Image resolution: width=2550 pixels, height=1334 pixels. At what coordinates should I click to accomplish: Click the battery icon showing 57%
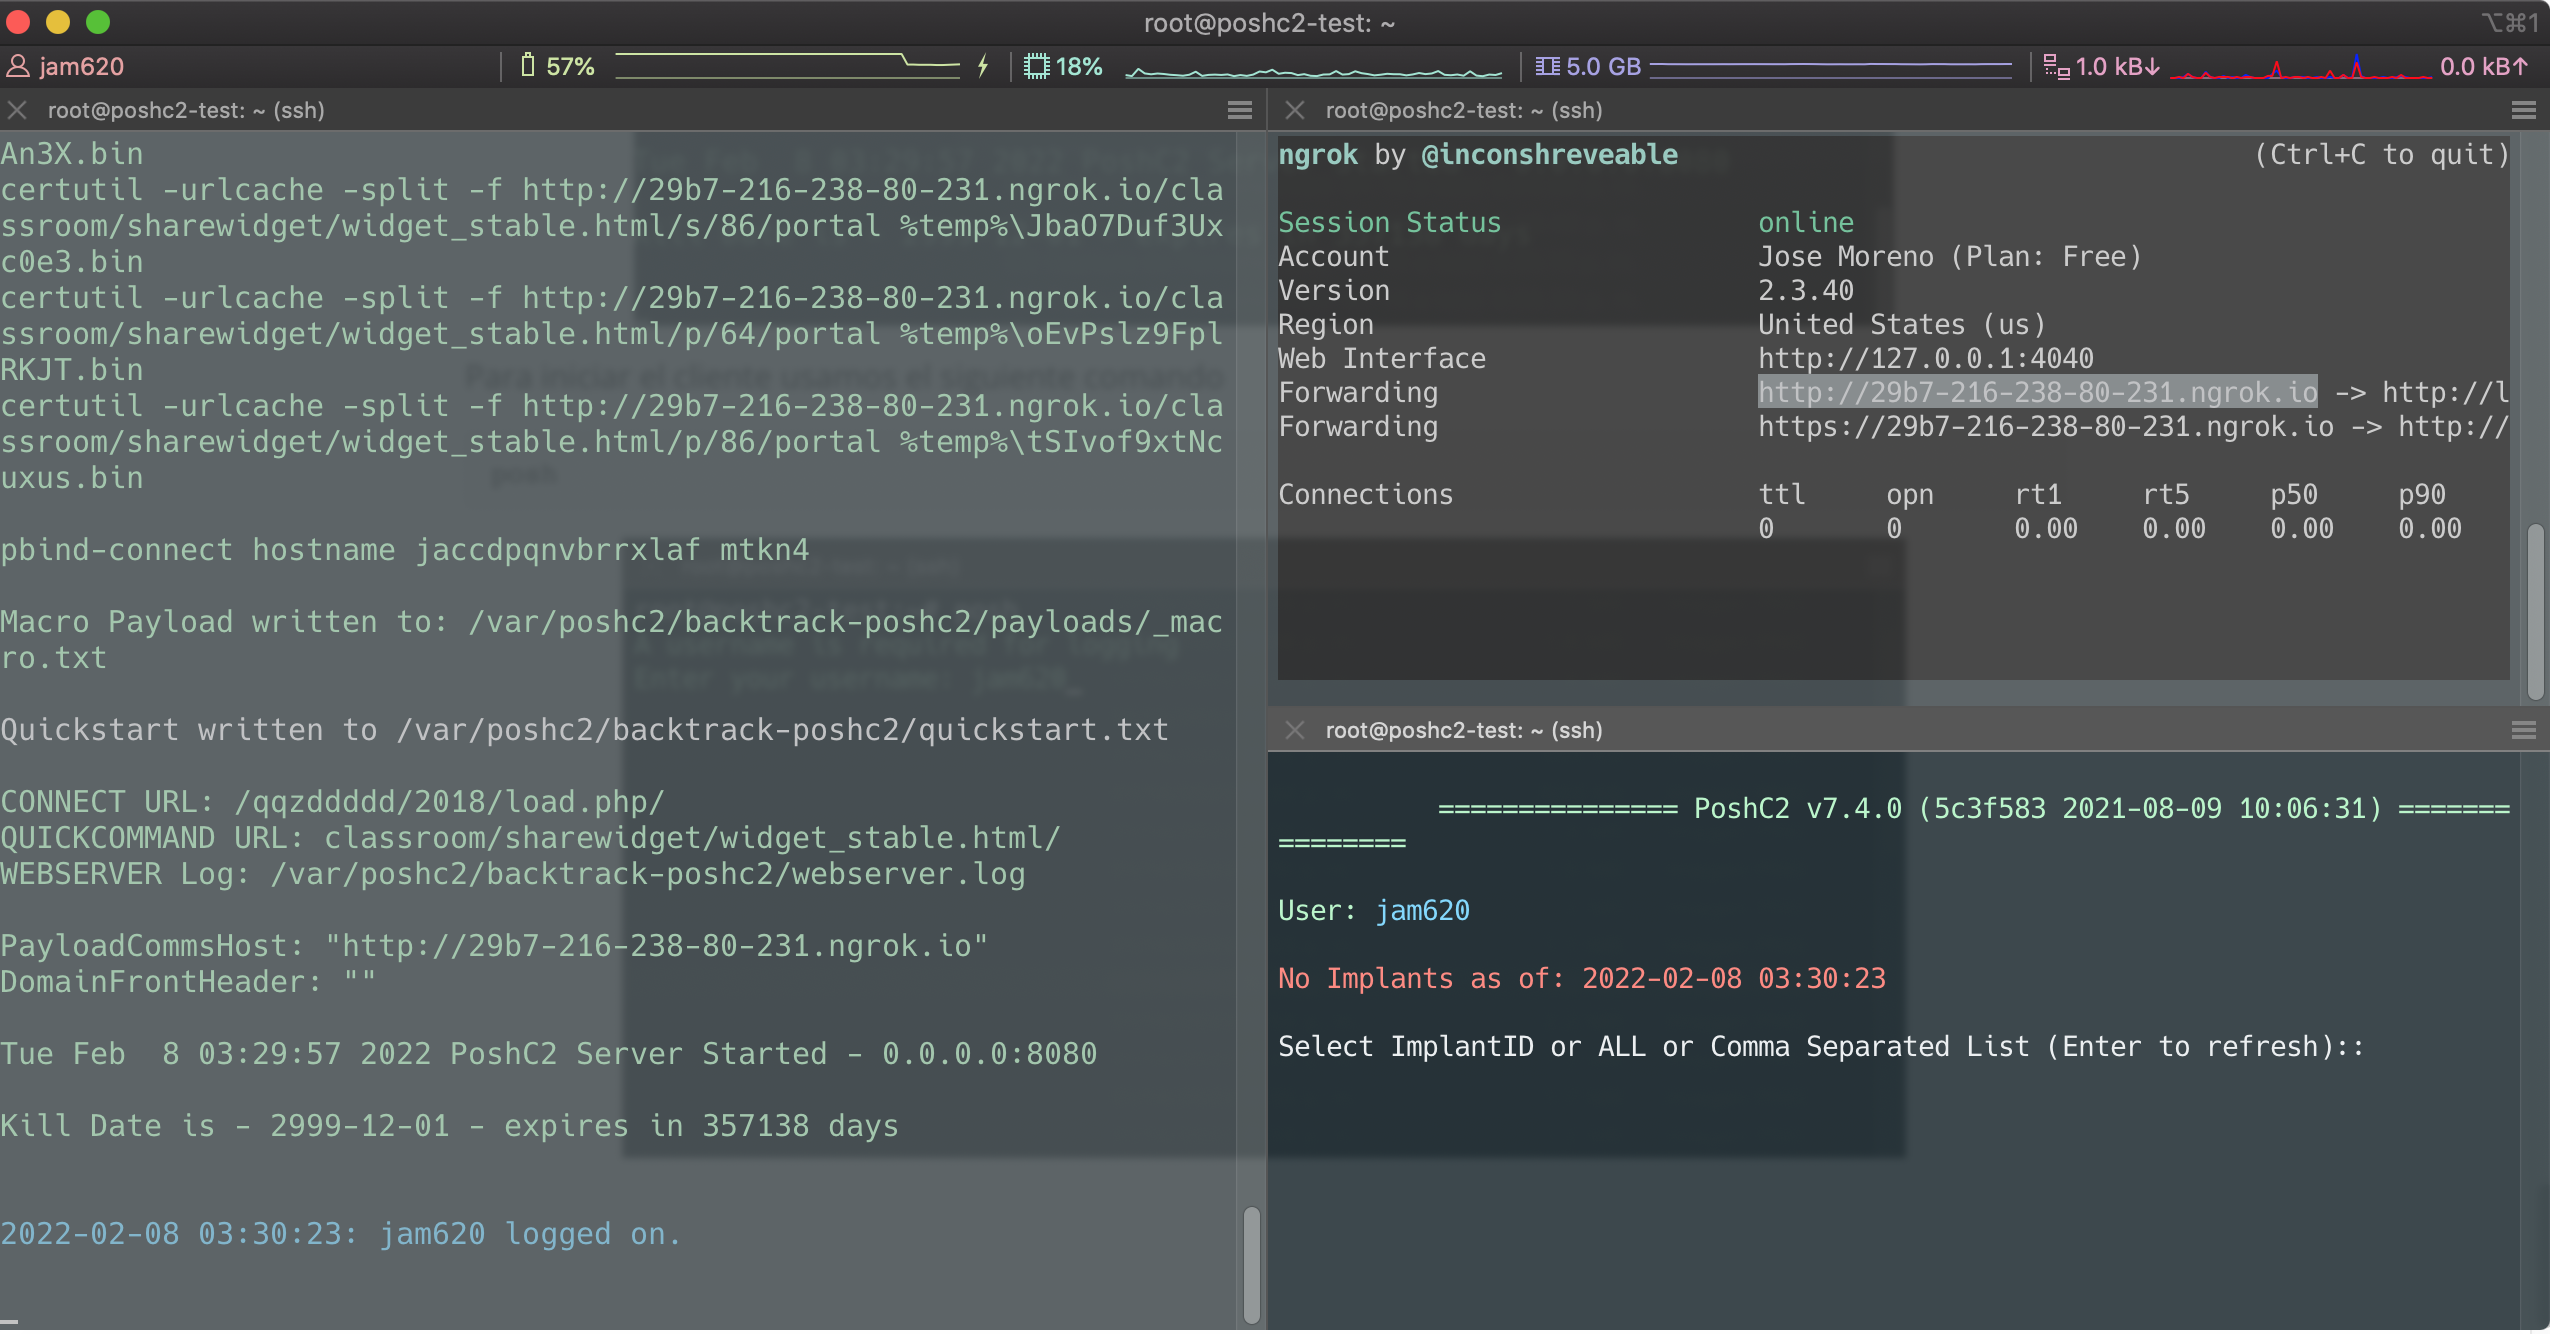pyautogui.click(x=528, y=66)
